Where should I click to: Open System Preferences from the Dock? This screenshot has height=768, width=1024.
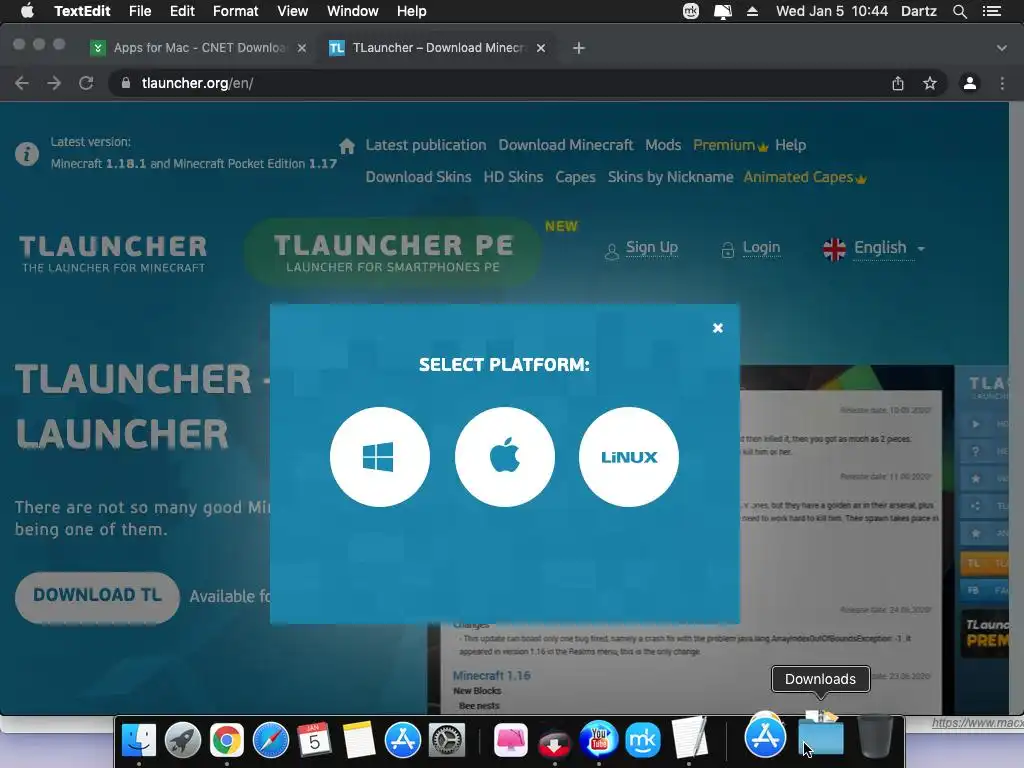point(447,740)
